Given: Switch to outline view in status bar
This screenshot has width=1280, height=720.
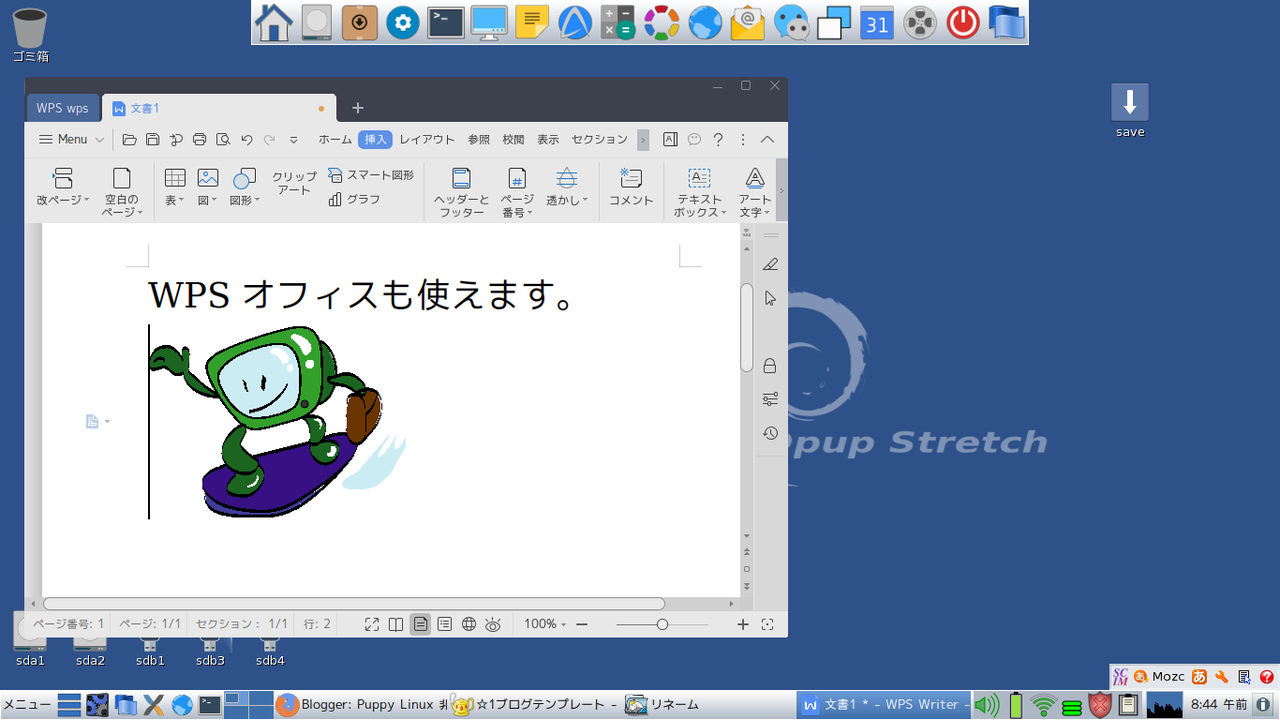Looking at the screenshot, I should (x=445, y=624).
